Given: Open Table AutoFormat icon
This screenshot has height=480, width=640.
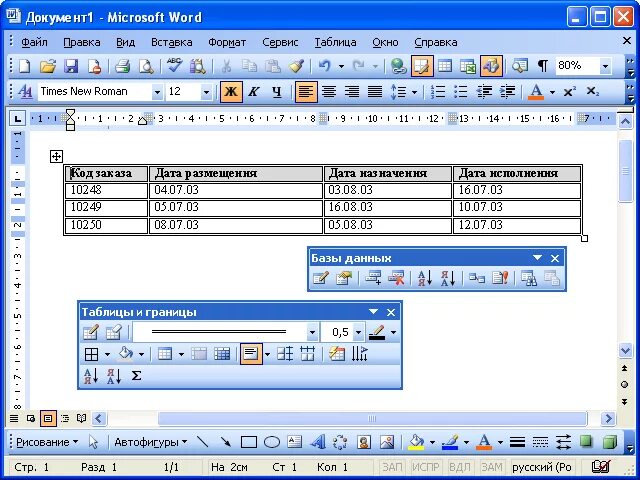Looking at the screenshot, I should click(x=337, y=354).
